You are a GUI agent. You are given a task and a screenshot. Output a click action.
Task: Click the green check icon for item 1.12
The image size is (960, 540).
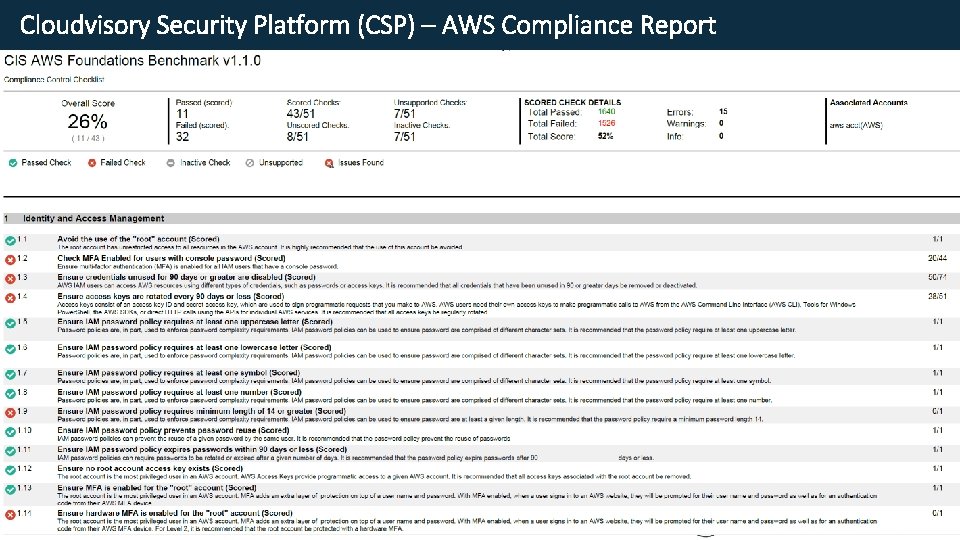(x=9, y=469)
